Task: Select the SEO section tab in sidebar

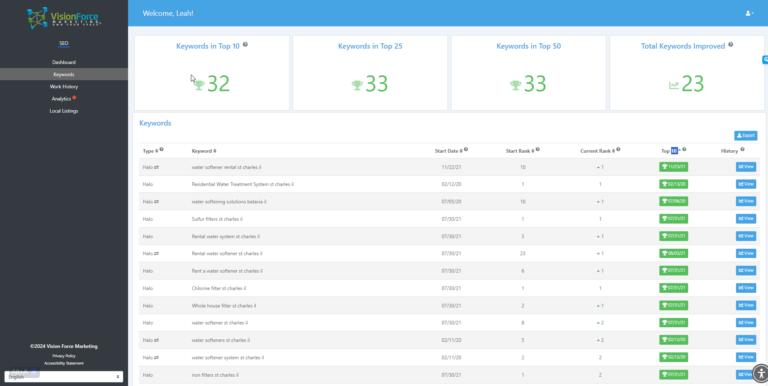Action: coord(64,44)
